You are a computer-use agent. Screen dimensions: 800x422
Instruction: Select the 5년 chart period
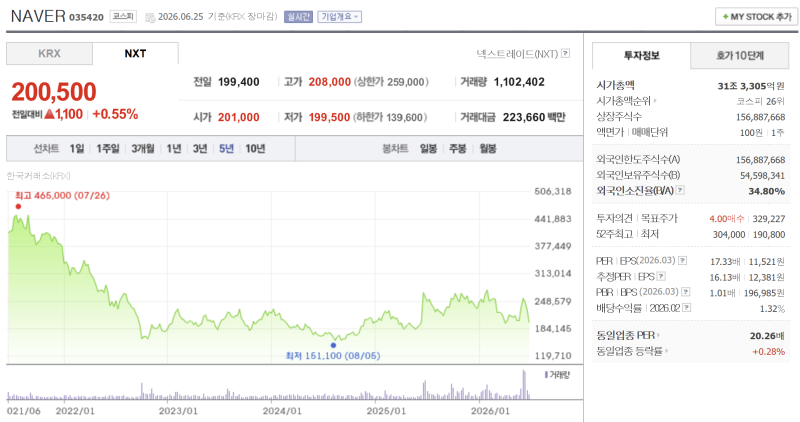[227, 148]
